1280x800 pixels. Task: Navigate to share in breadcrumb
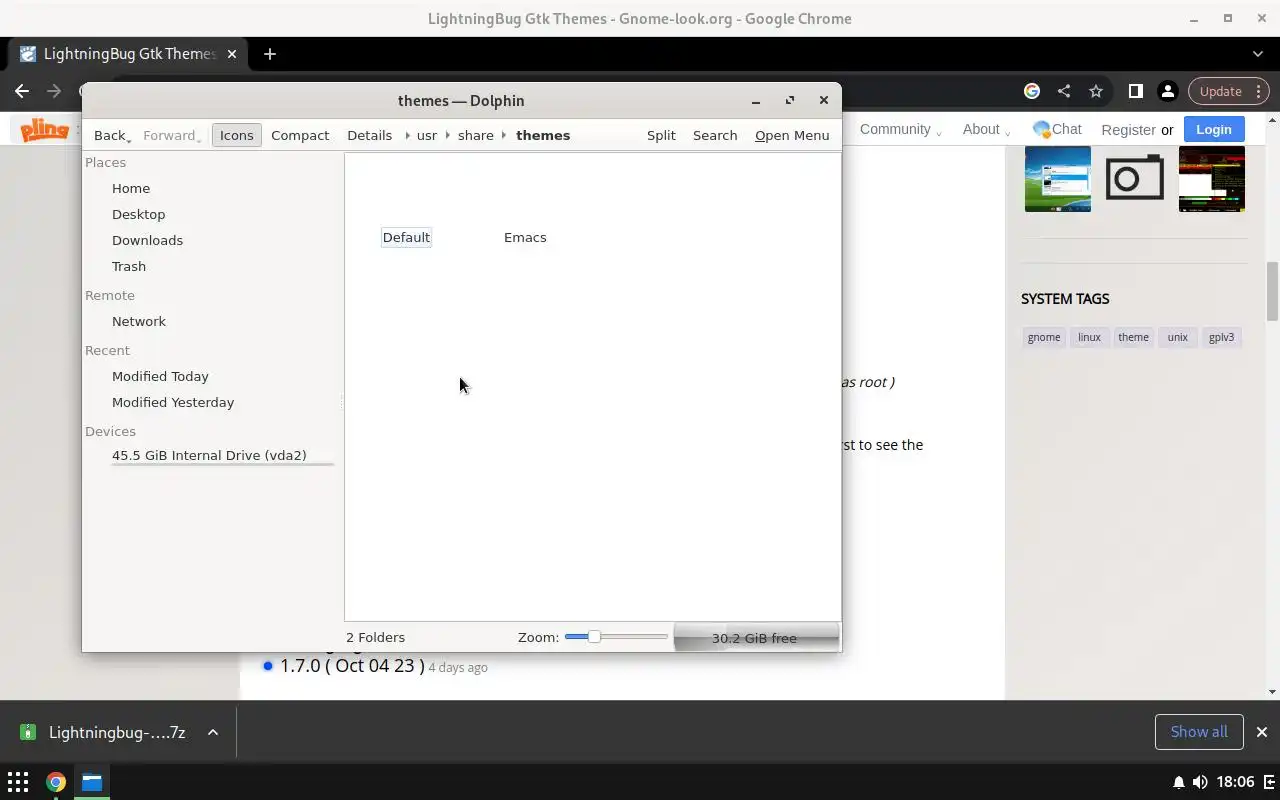click(x=476, y=135)
